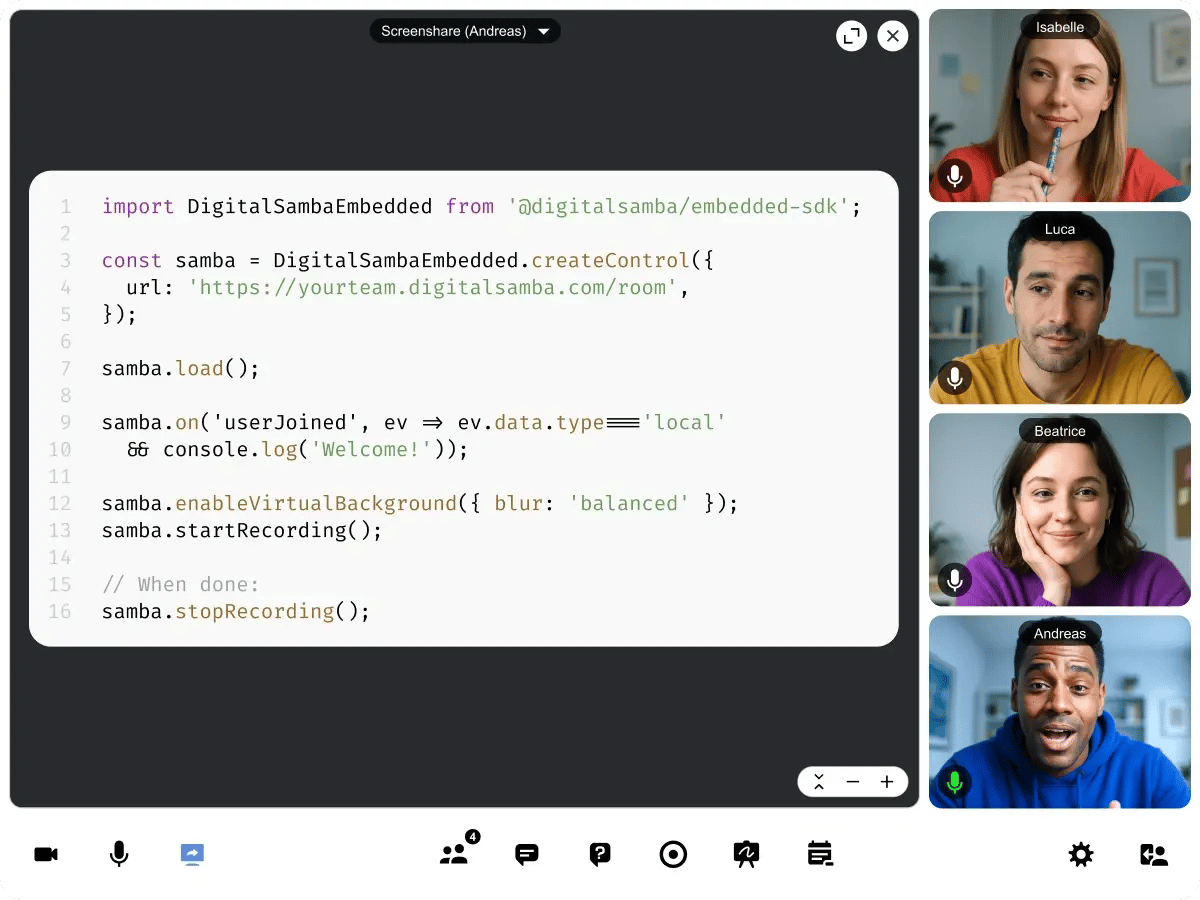Click the 'samba.load();' code line
This screenshot has width=1200, height=900.
181,369
